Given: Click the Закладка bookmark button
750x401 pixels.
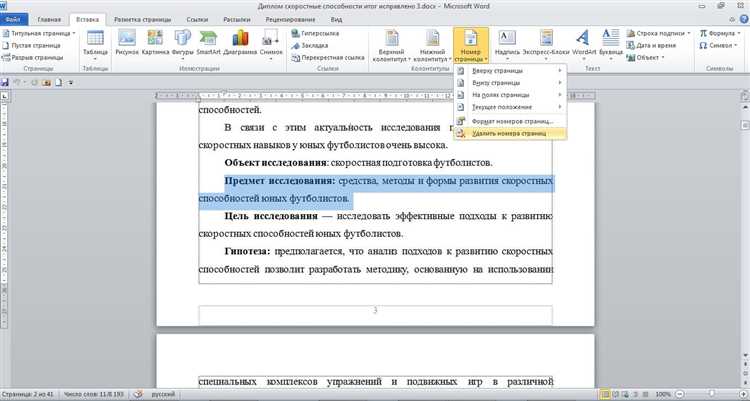Looking at the screenshot, I should coord(309,45).
